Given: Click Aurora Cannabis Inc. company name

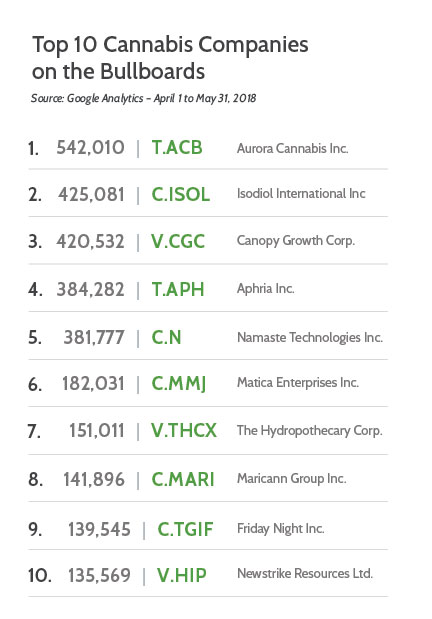Looking at the screenshot, I should click(x=293, y=148).
